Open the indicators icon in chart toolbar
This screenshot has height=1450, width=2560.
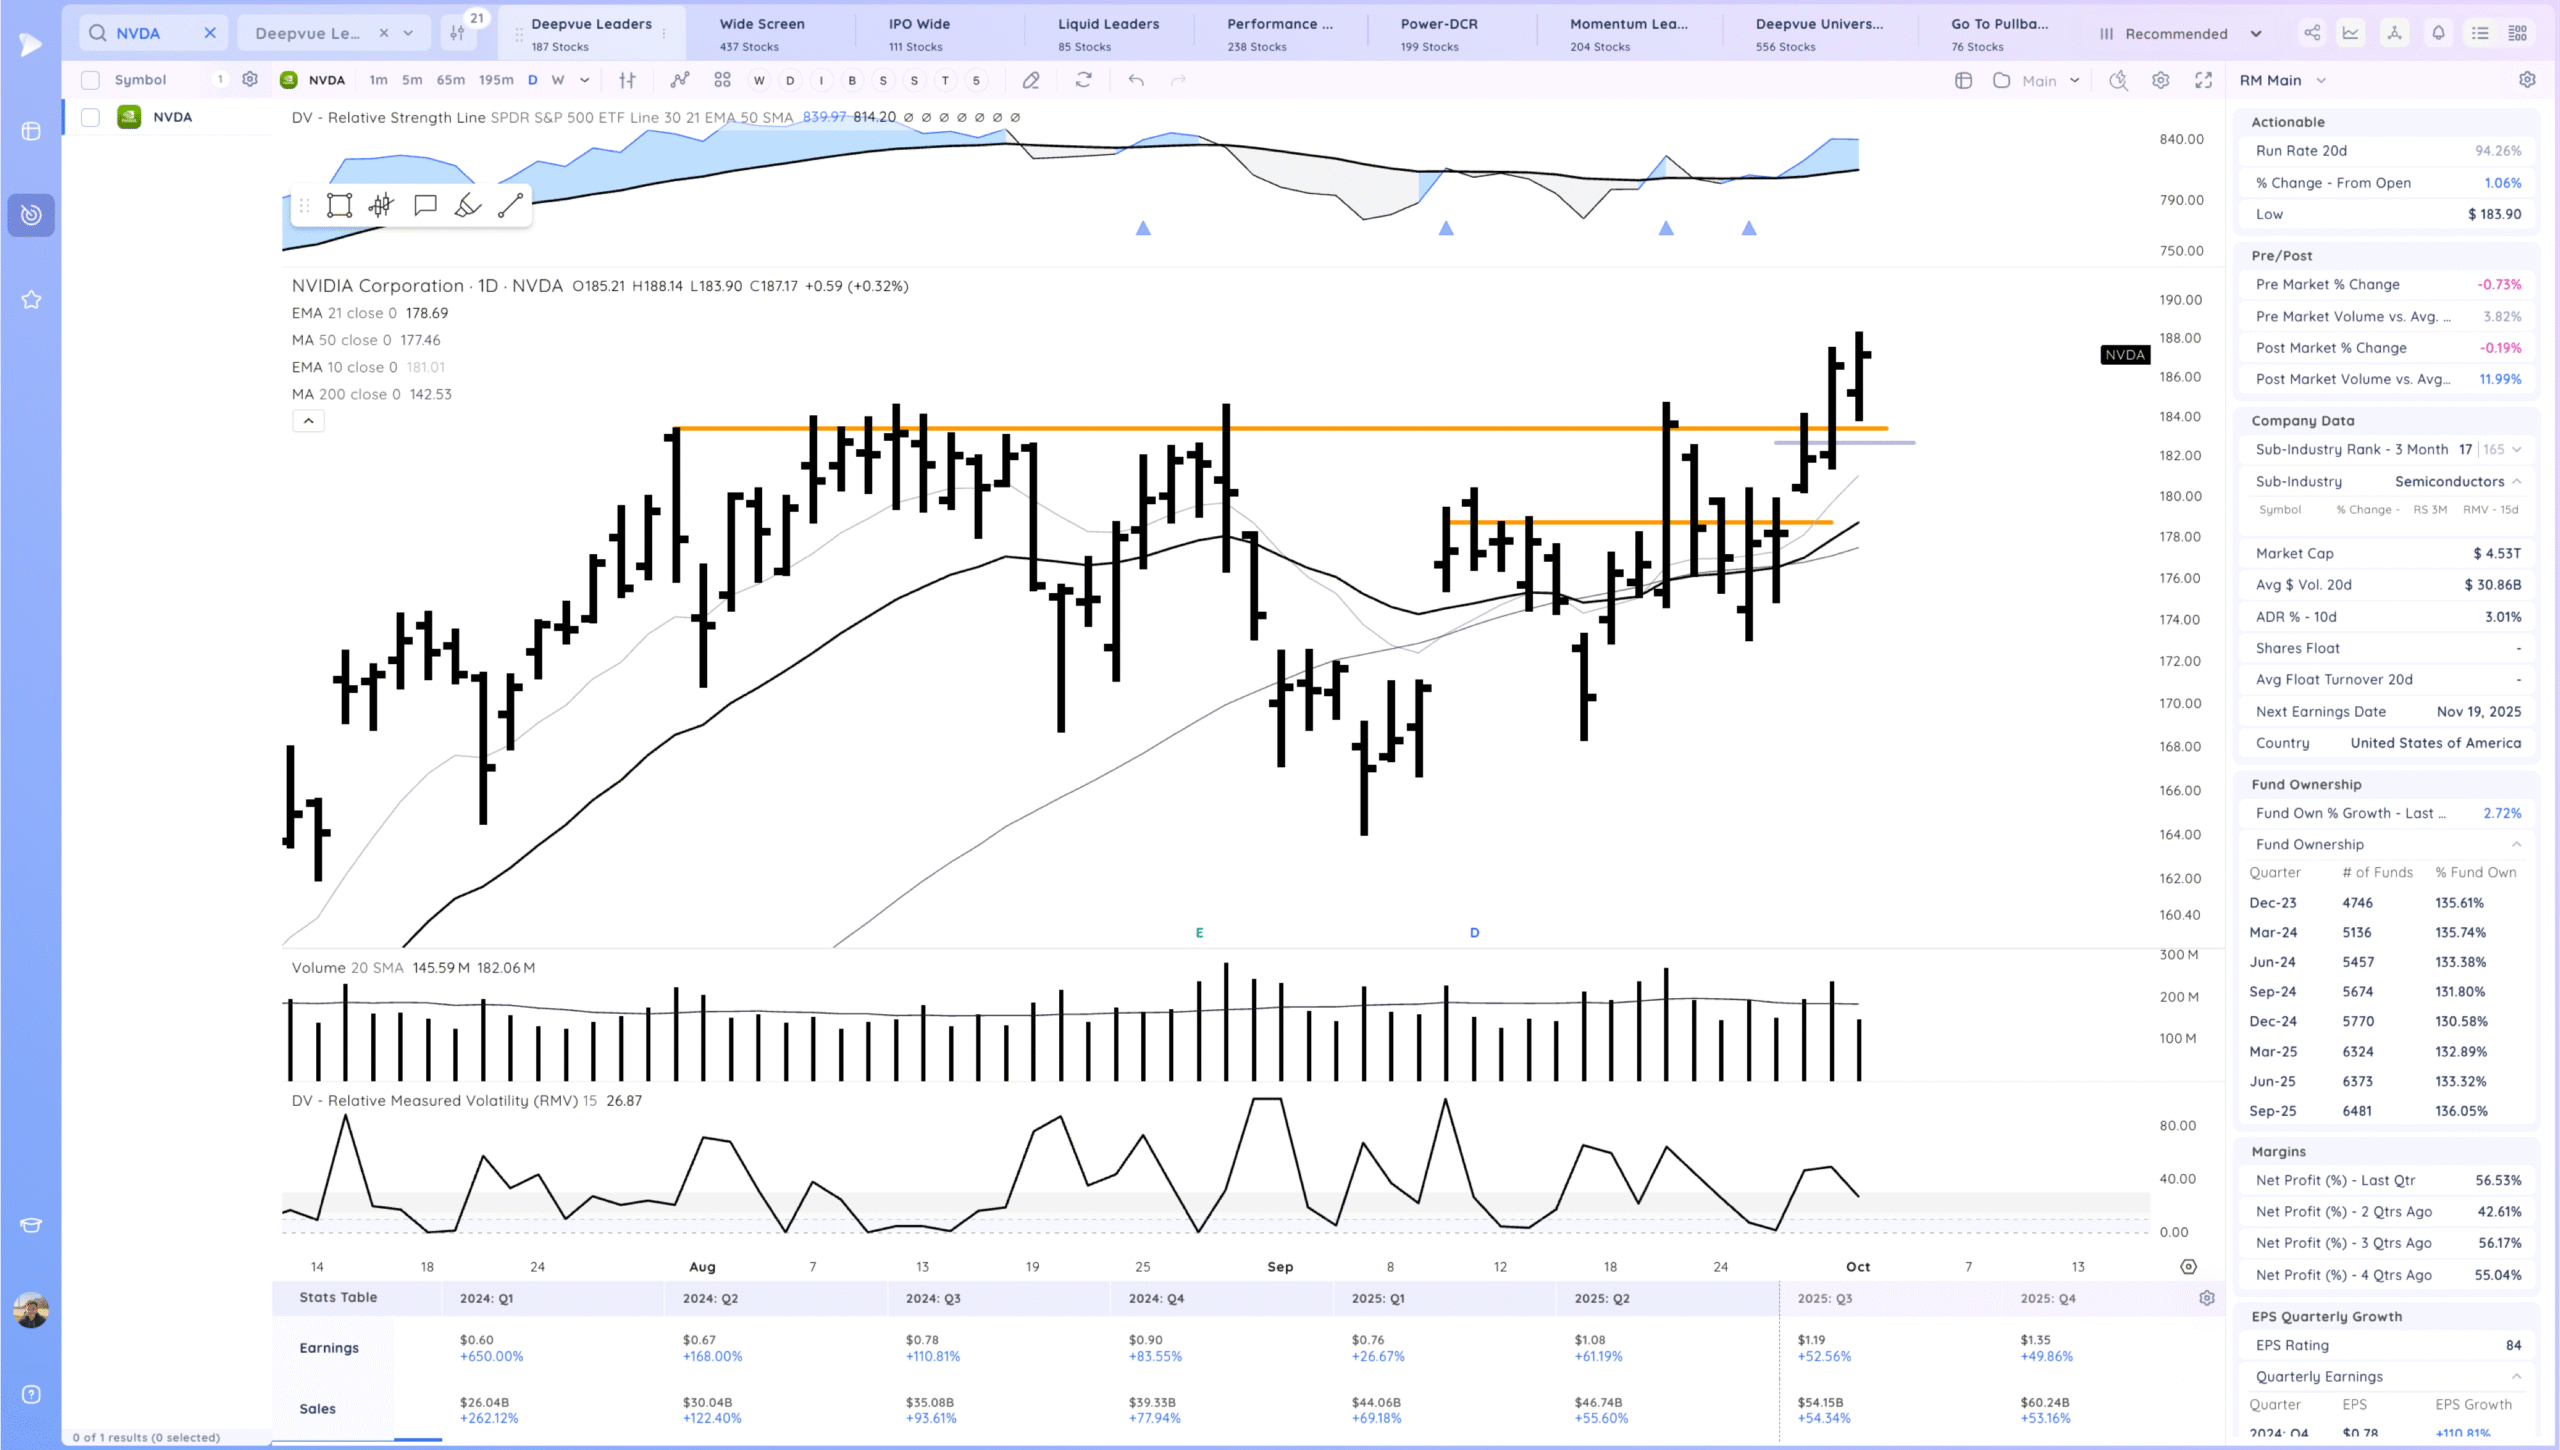coord(680,80)
